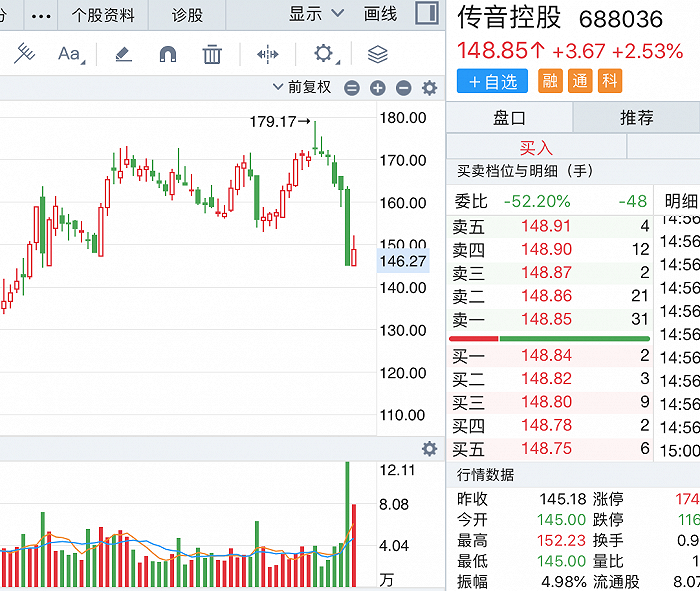
Task: Click stock code 688036
Action: (621, 19)
